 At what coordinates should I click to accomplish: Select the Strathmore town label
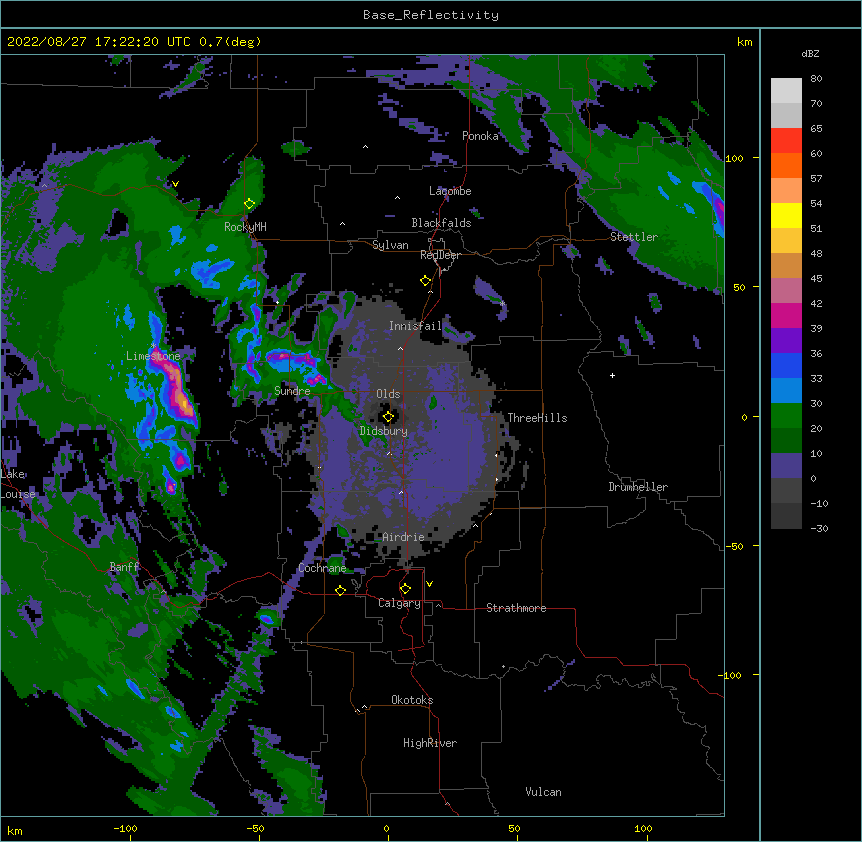516,608
